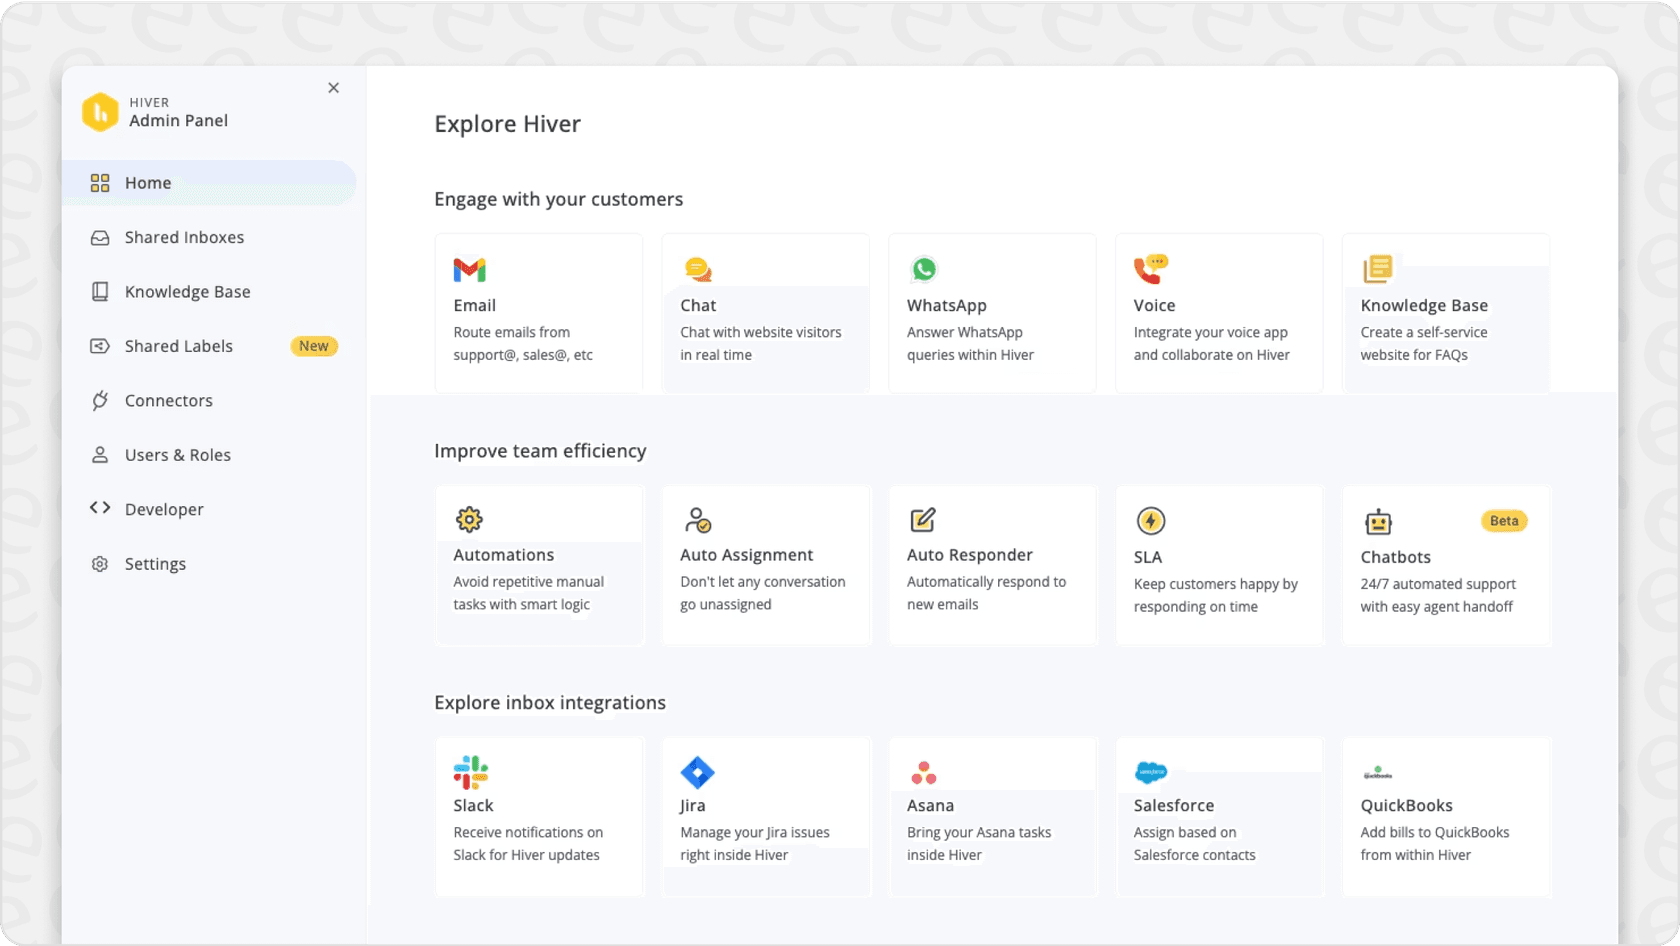This screenshot has width=1680, height=946.
Task: Click the Jira diamond logo icon
Action: click(697, 773)
